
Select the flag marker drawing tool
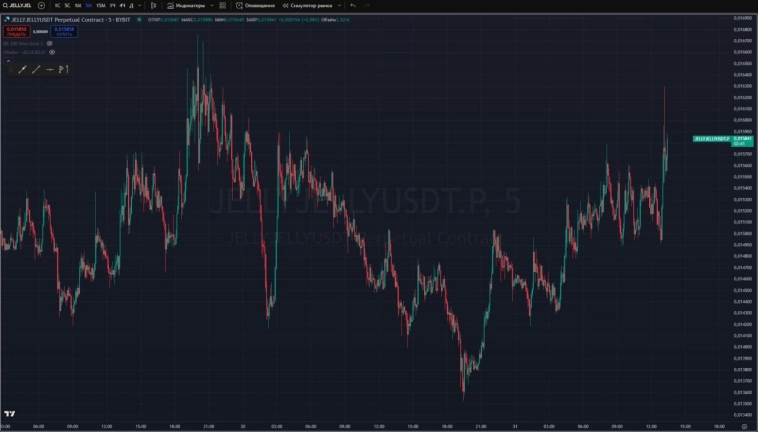point(63,70)
